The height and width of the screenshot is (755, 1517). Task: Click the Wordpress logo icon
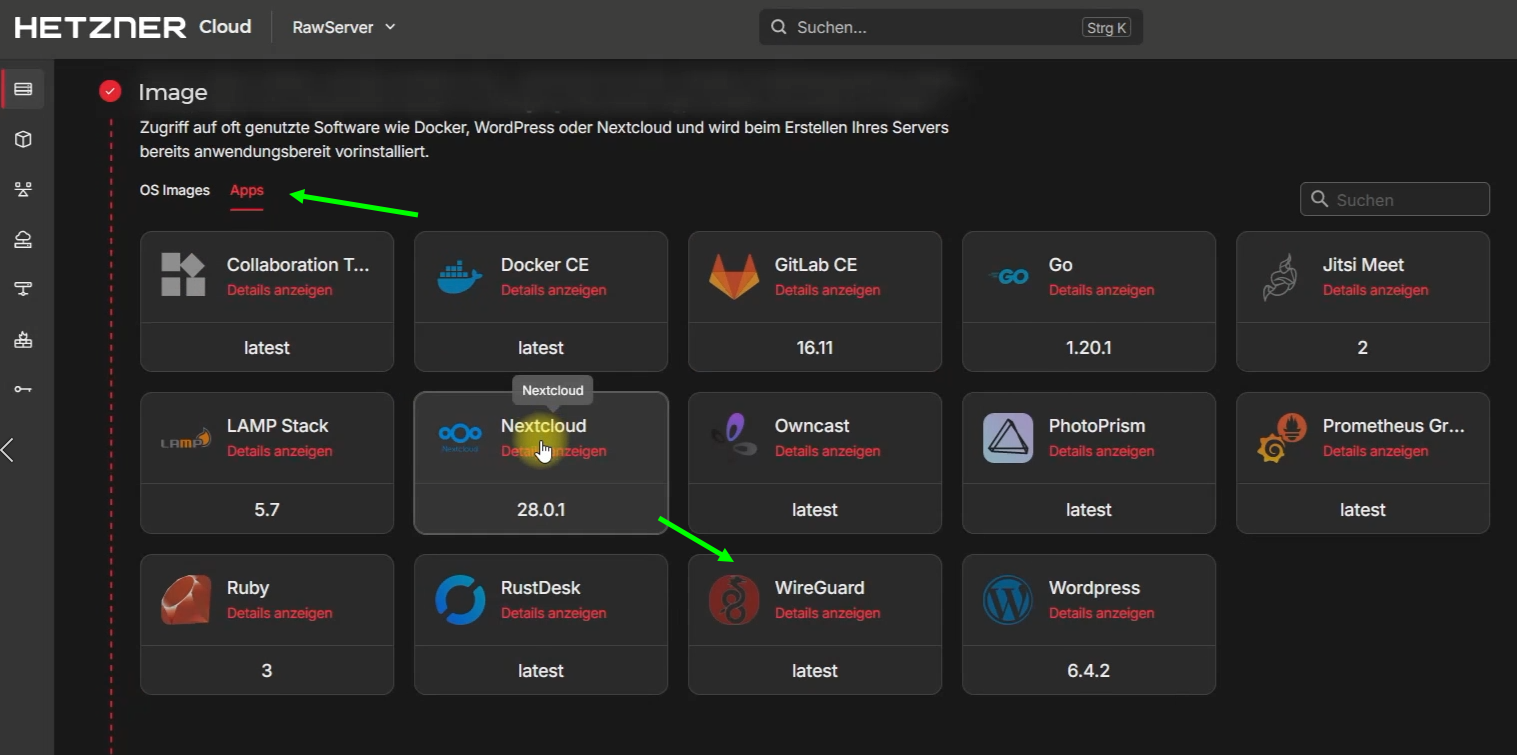coord(1007,600)
